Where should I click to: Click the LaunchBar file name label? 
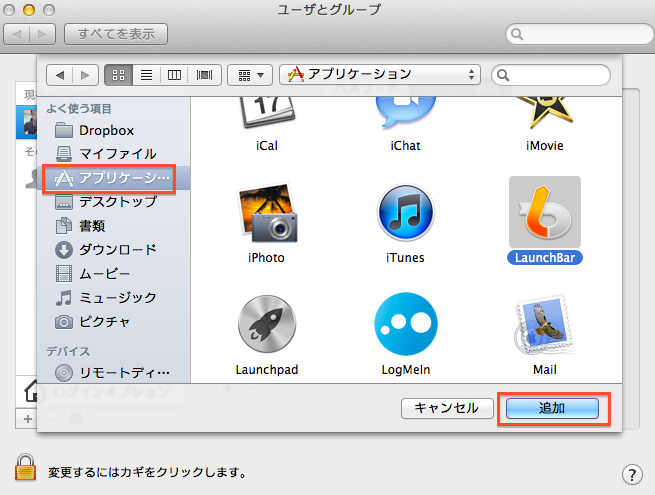click(545, 258)
